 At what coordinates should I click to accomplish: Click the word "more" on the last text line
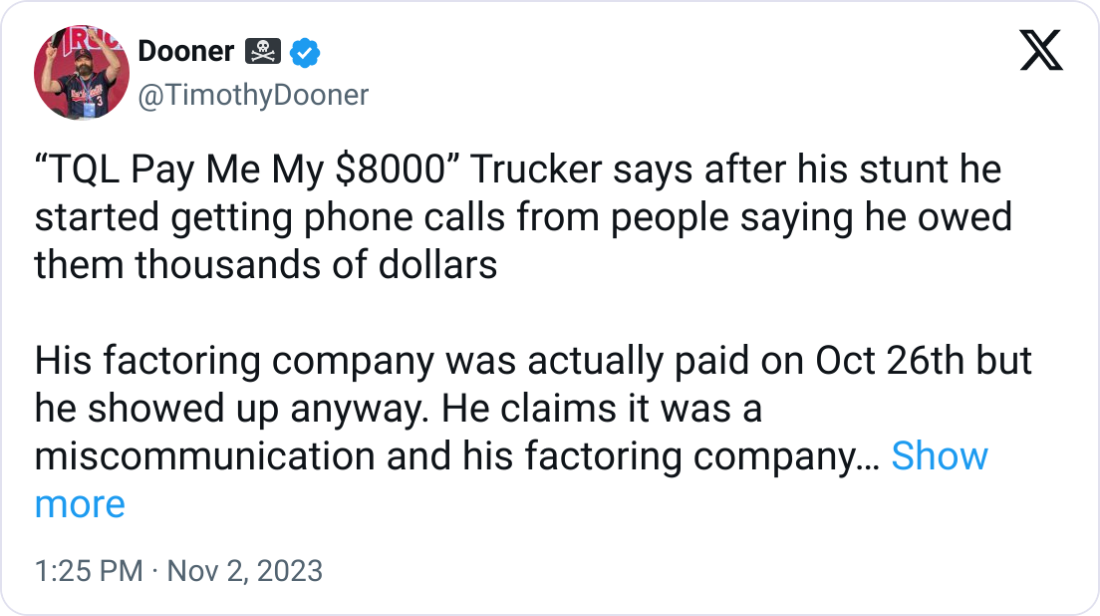coord(80,504)
